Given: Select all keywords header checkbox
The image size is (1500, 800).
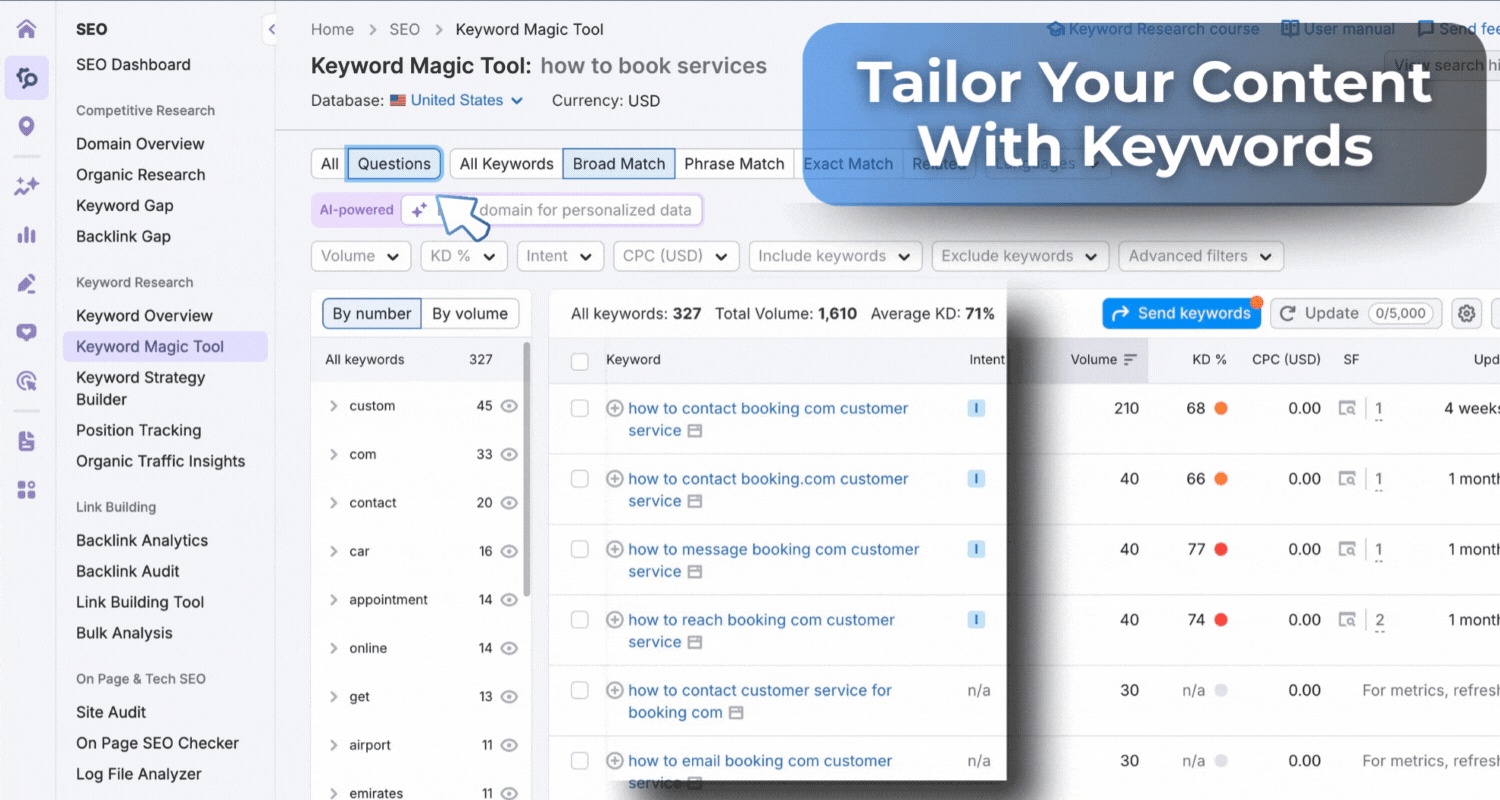Looking at the screenshot, I should point(580,361).
